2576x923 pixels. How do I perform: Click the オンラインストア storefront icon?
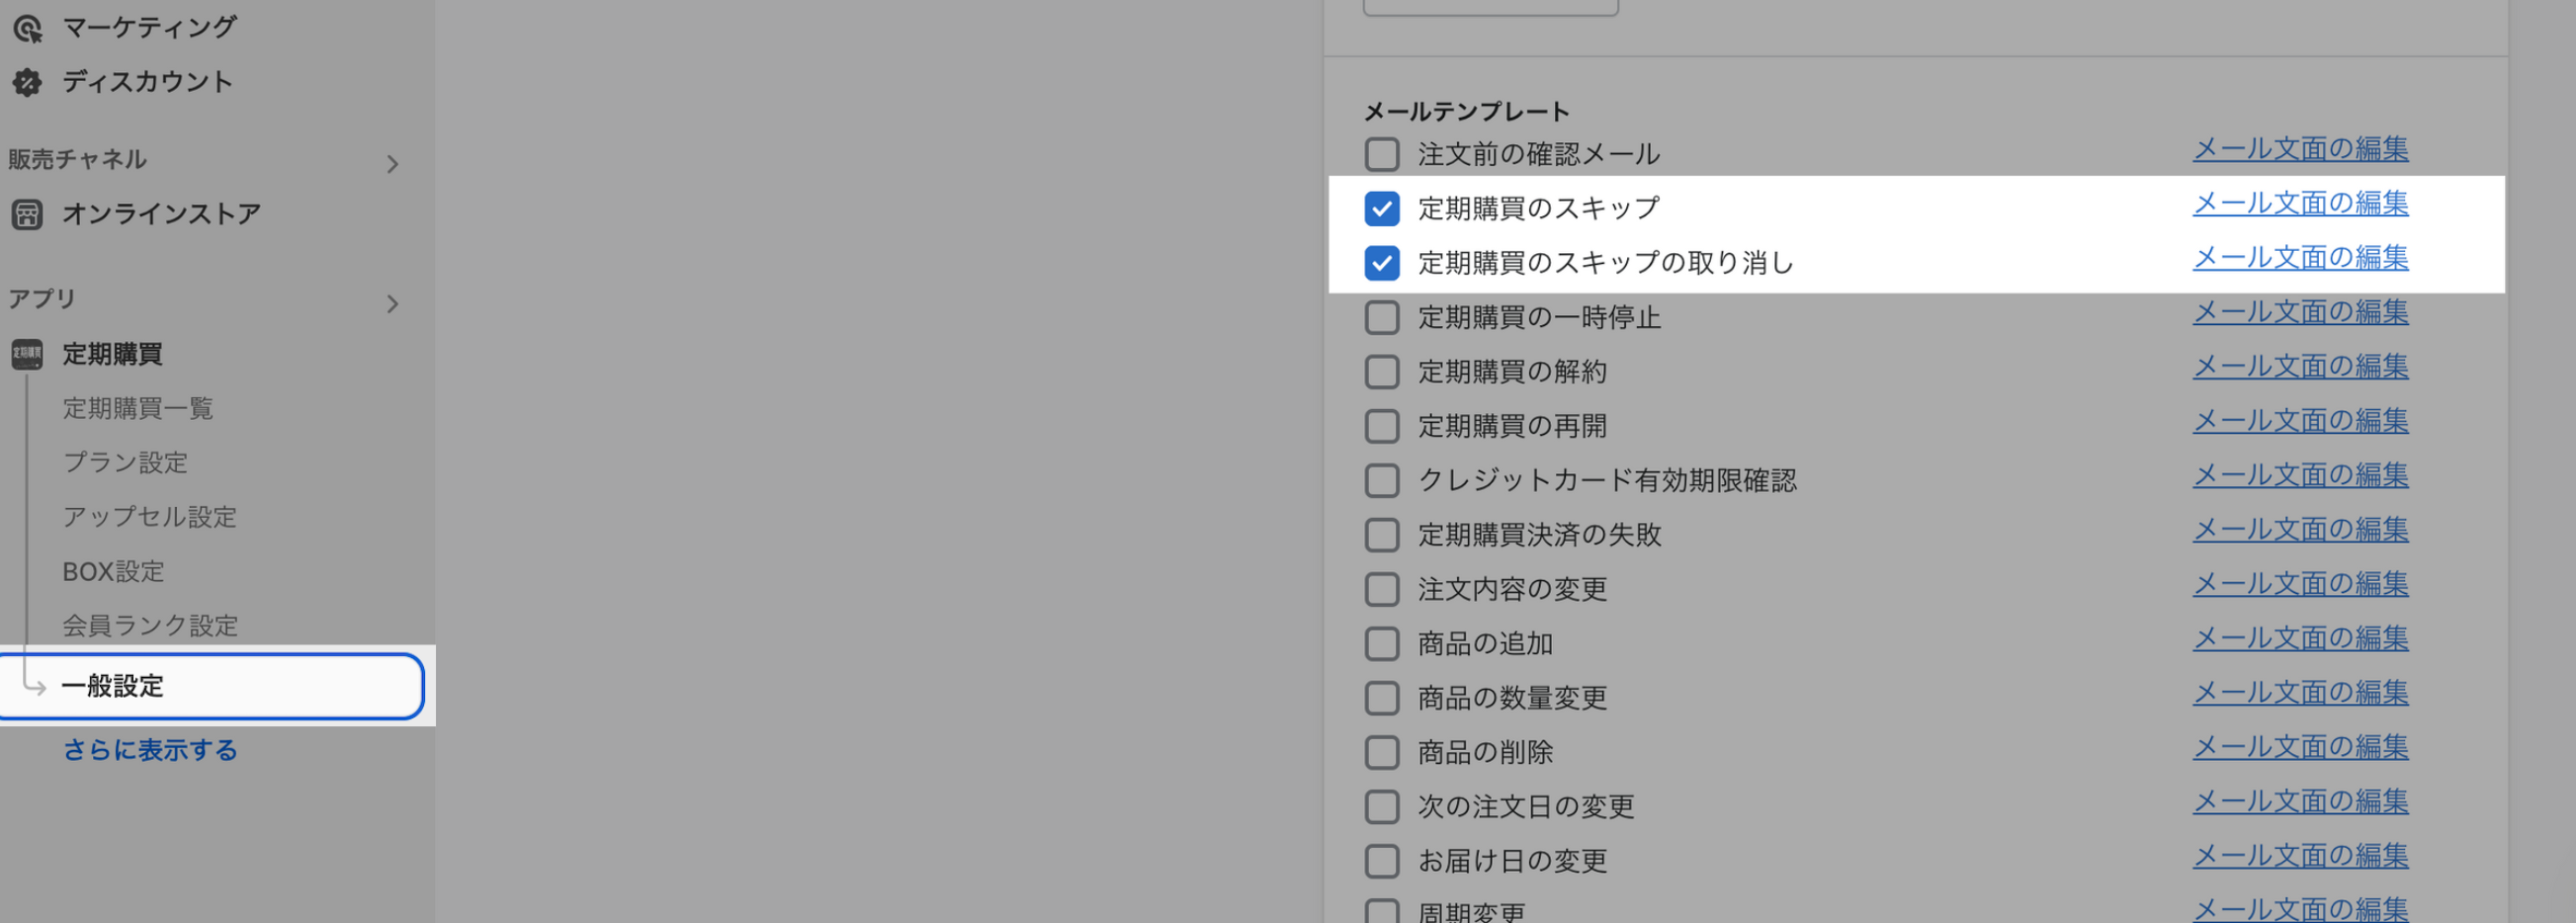tap(27, 214)
